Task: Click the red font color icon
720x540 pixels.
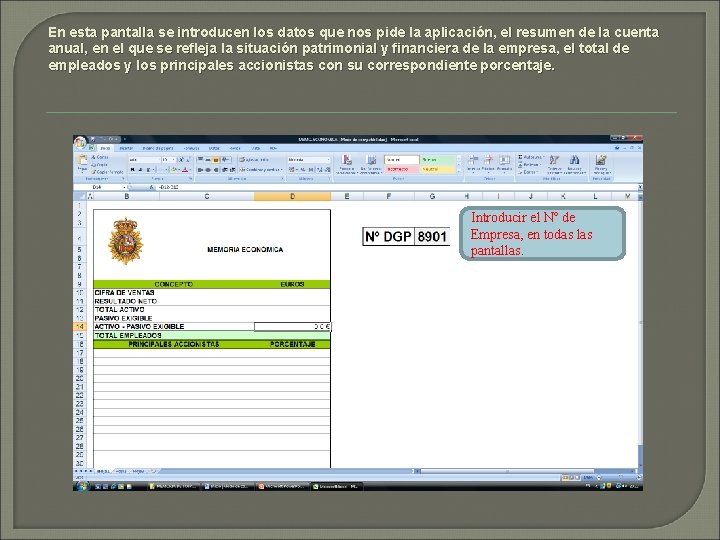Action: [186, 169]
